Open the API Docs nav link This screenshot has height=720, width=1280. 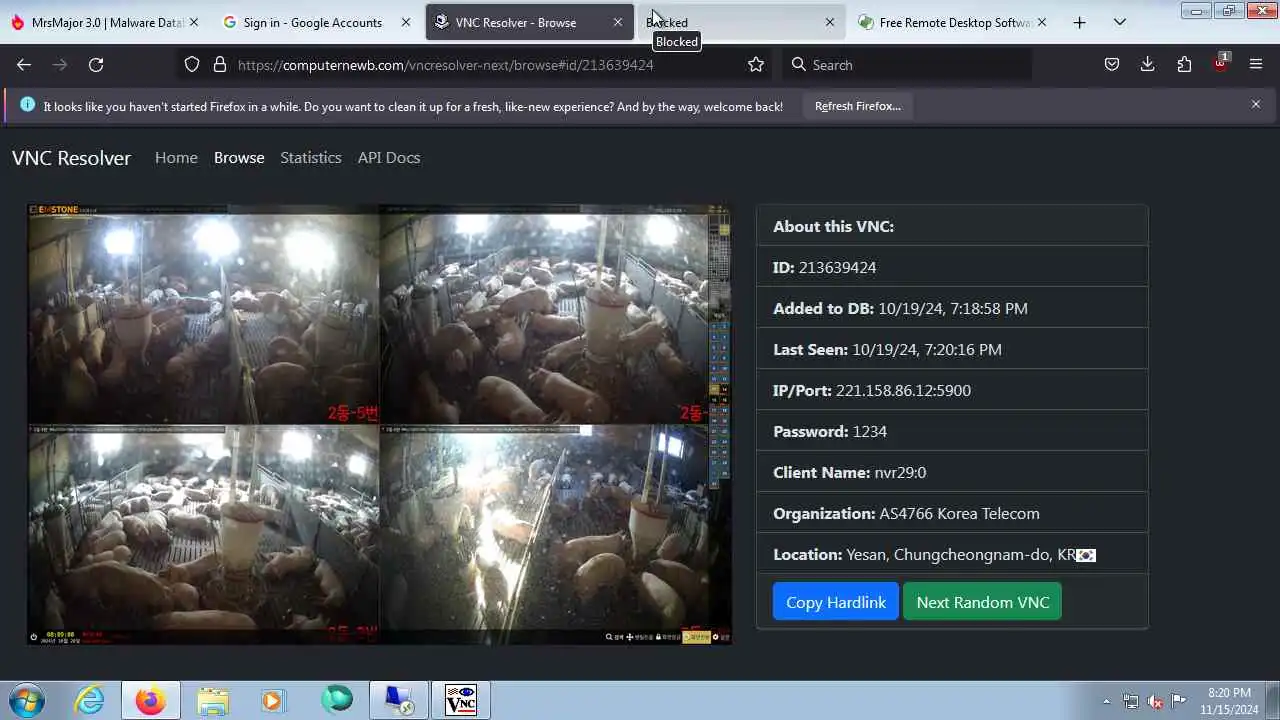(x=389, y=158)
